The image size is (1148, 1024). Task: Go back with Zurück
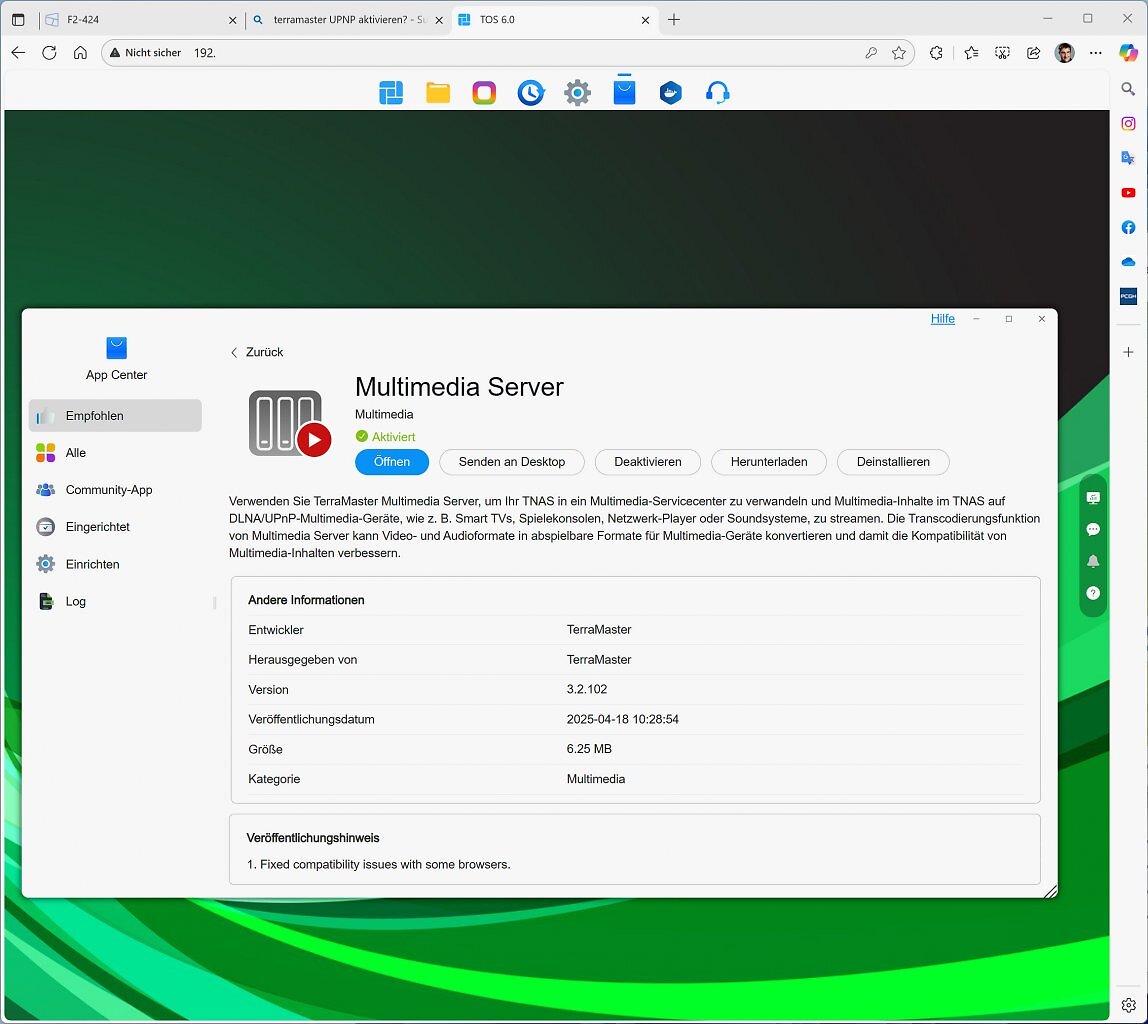click(x=257, y=352)
